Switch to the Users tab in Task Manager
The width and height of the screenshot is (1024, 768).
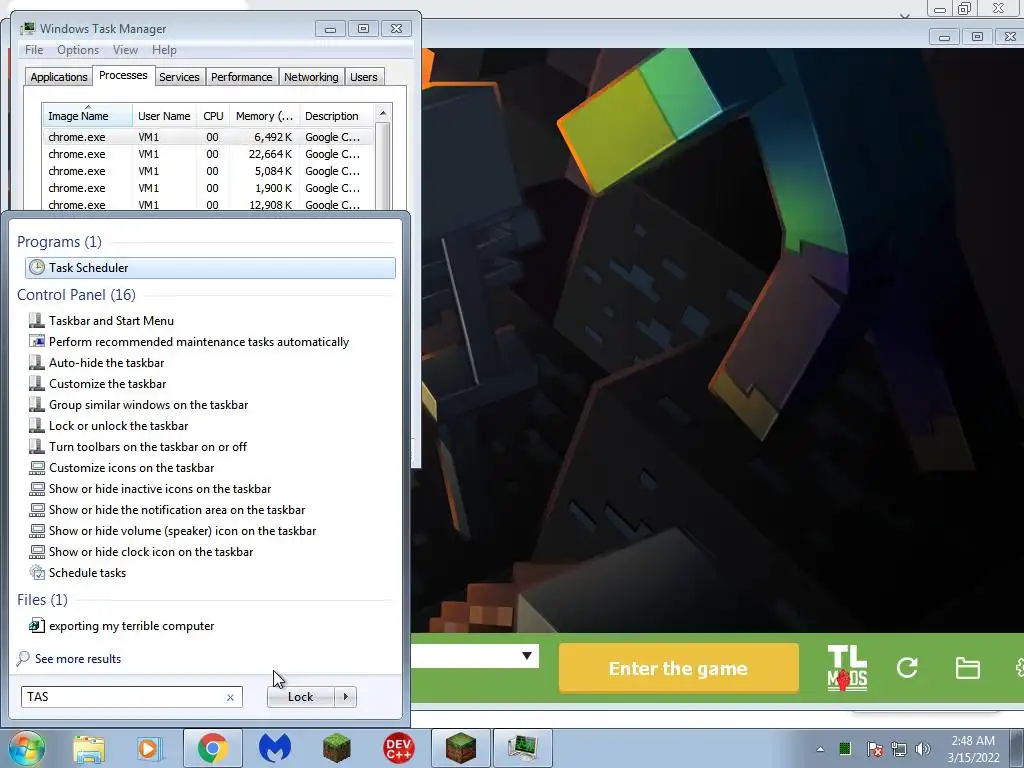[x=364, y=77]
